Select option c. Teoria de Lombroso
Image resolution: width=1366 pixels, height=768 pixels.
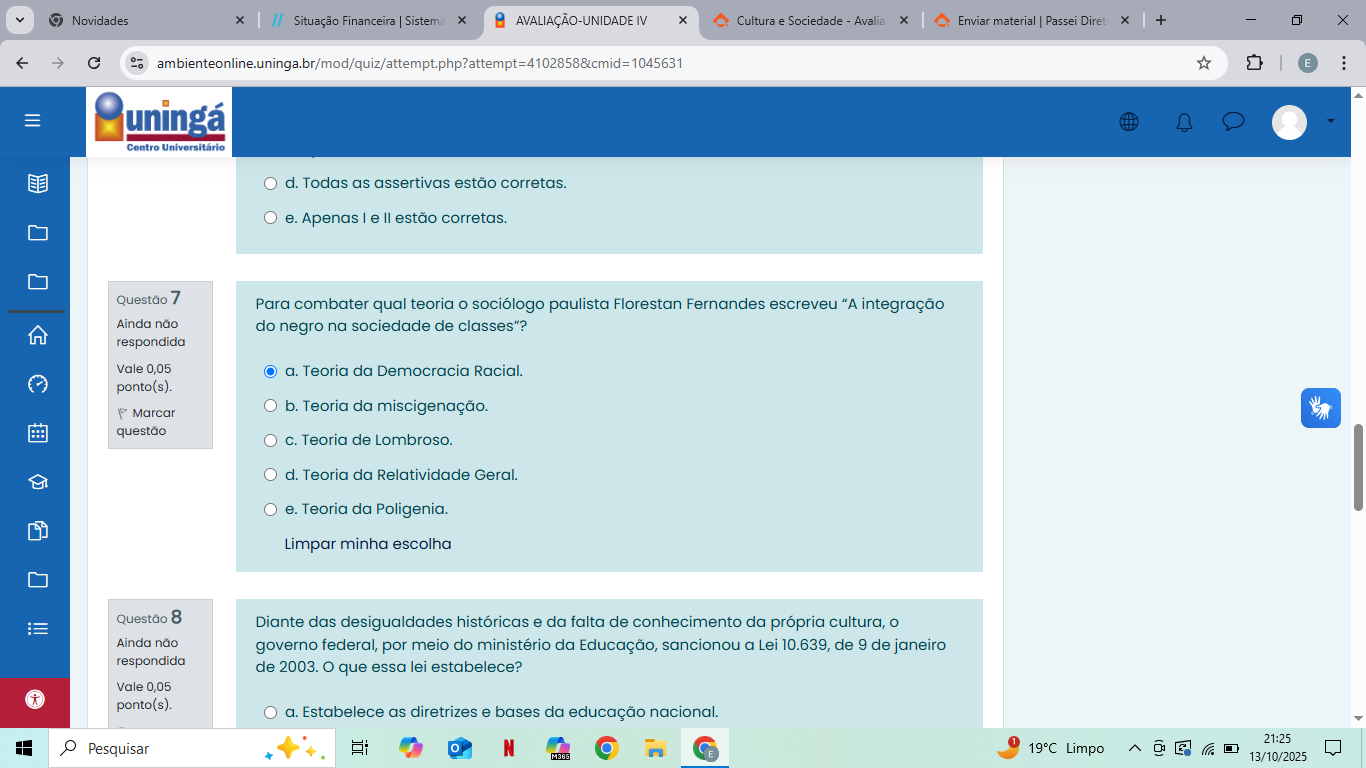(x=270, y=440)
